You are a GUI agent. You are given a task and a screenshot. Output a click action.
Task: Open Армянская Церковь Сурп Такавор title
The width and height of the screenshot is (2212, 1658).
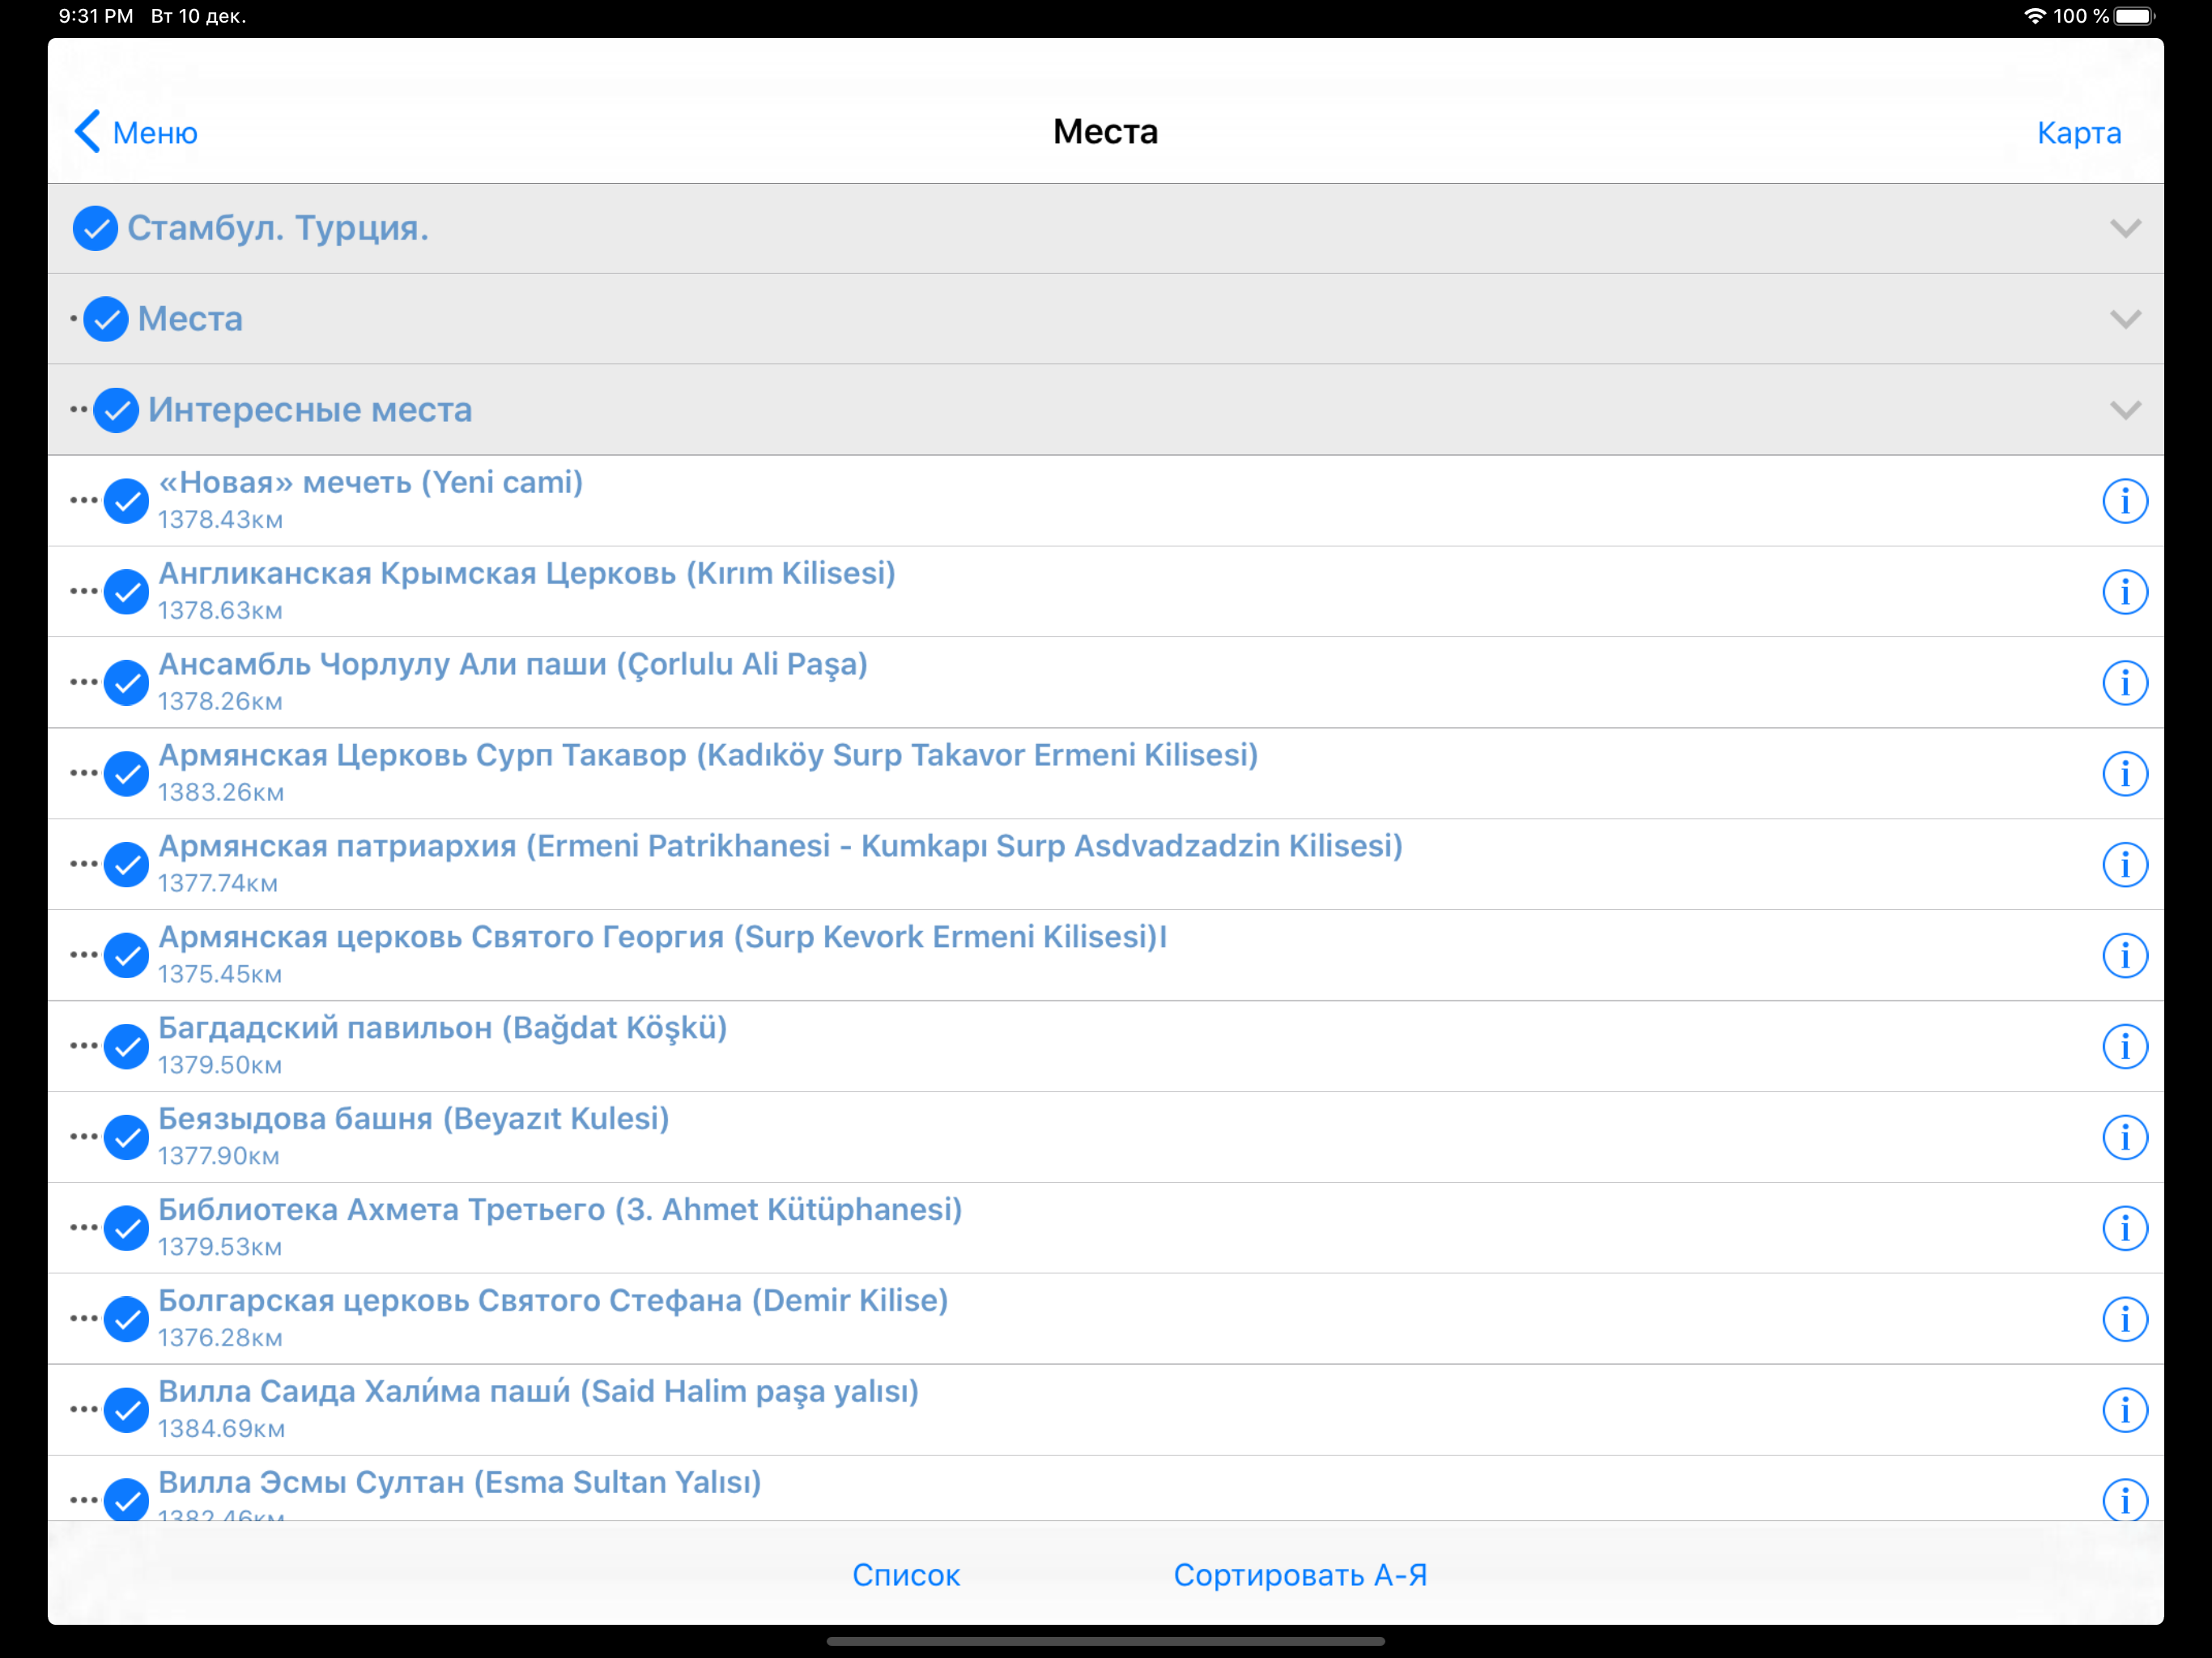click(708, 755)
